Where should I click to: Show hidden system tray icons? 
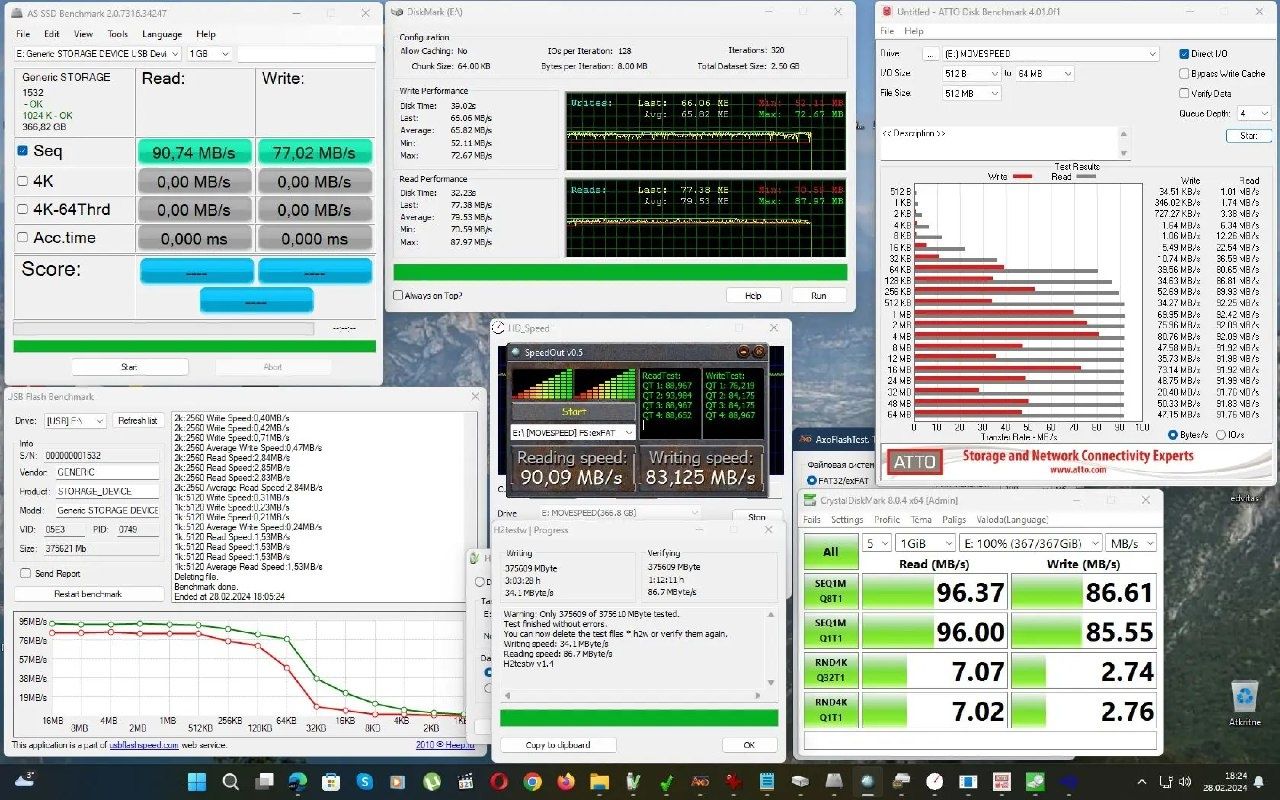tap(1143, 781)
